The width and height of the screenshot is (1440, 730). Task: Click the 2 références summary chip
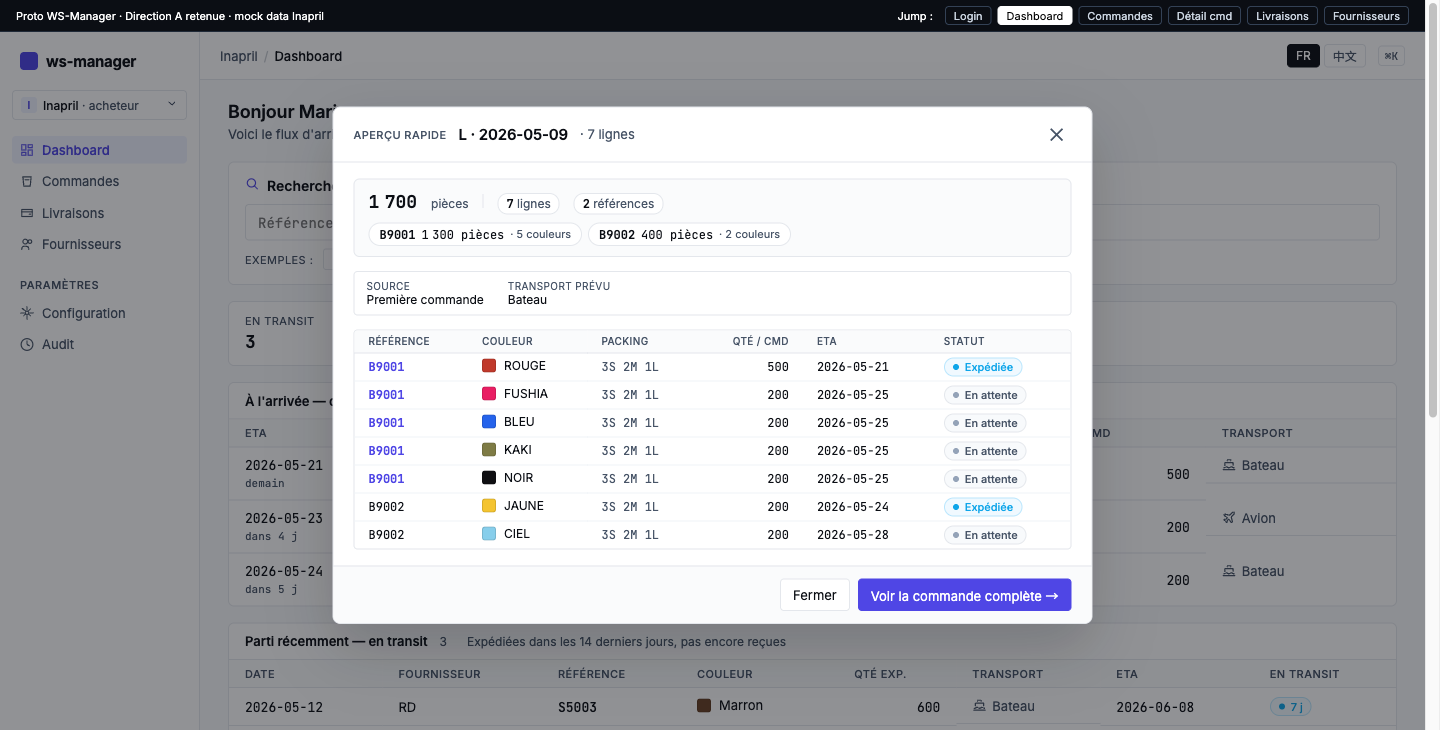[x=618, y=204]
